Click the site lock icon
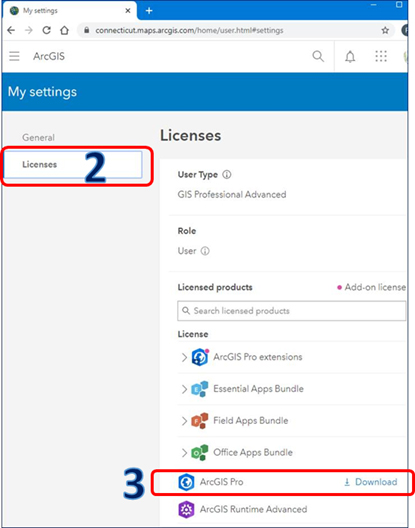Screen dimensions: 415x528 pyautogui.click(x=87, y=30)
